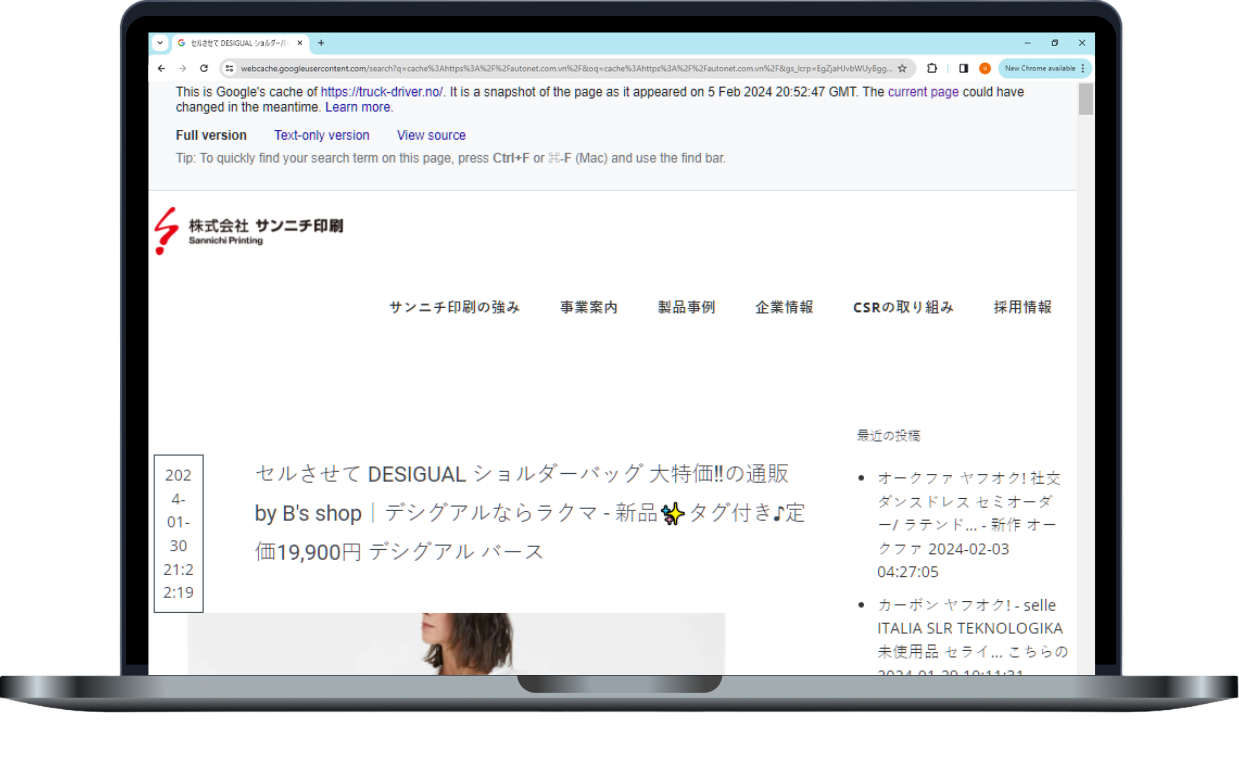Click the New Chrome available button
The height and width of the screenshot is (770, 1239).
[x=1040, y=68]
